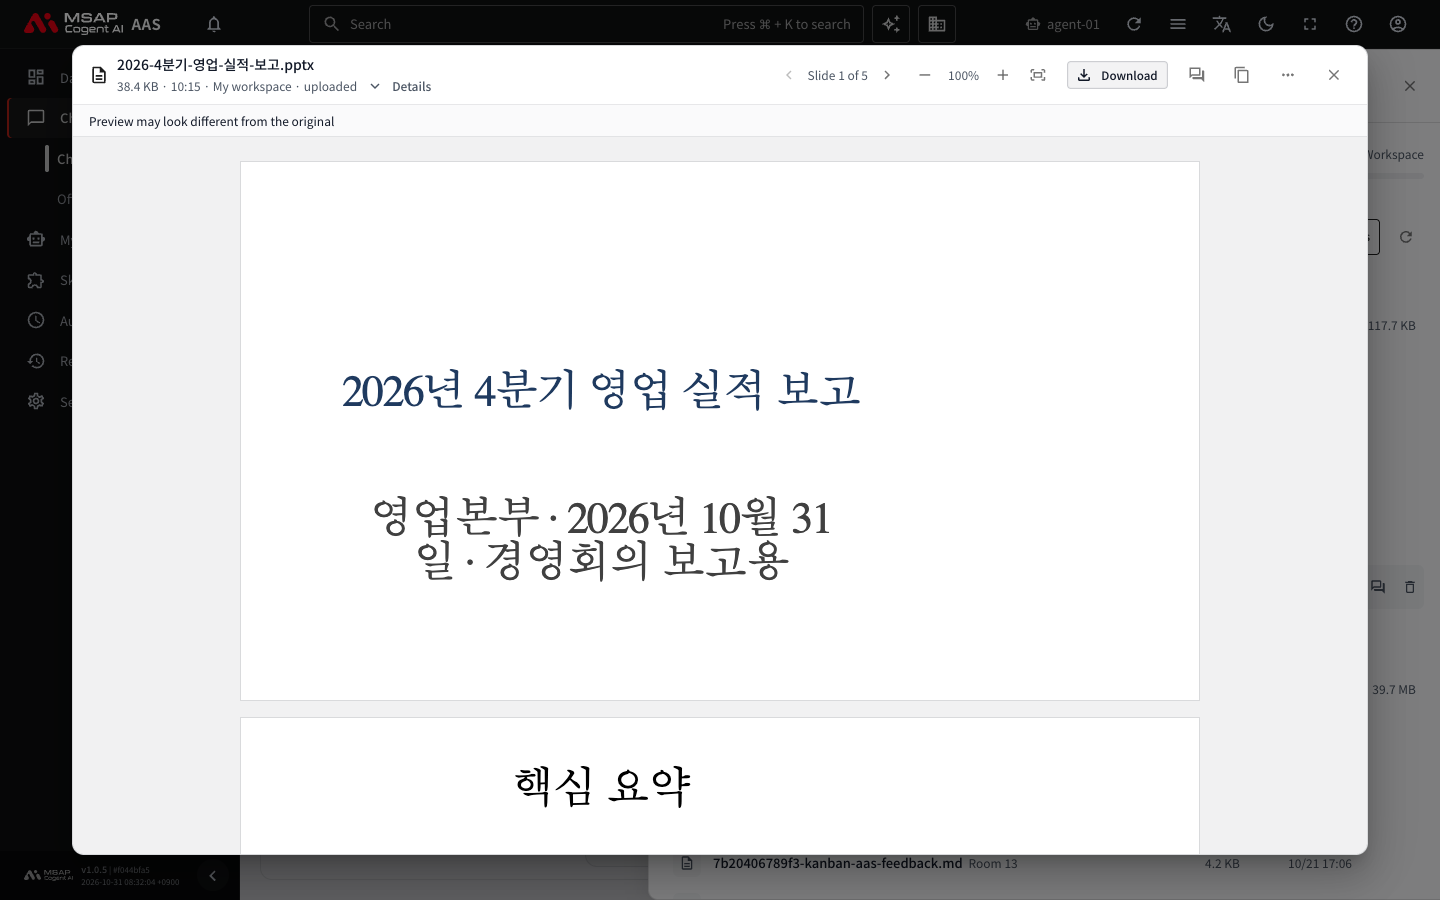Download the pptx file

pos(1117,75)
